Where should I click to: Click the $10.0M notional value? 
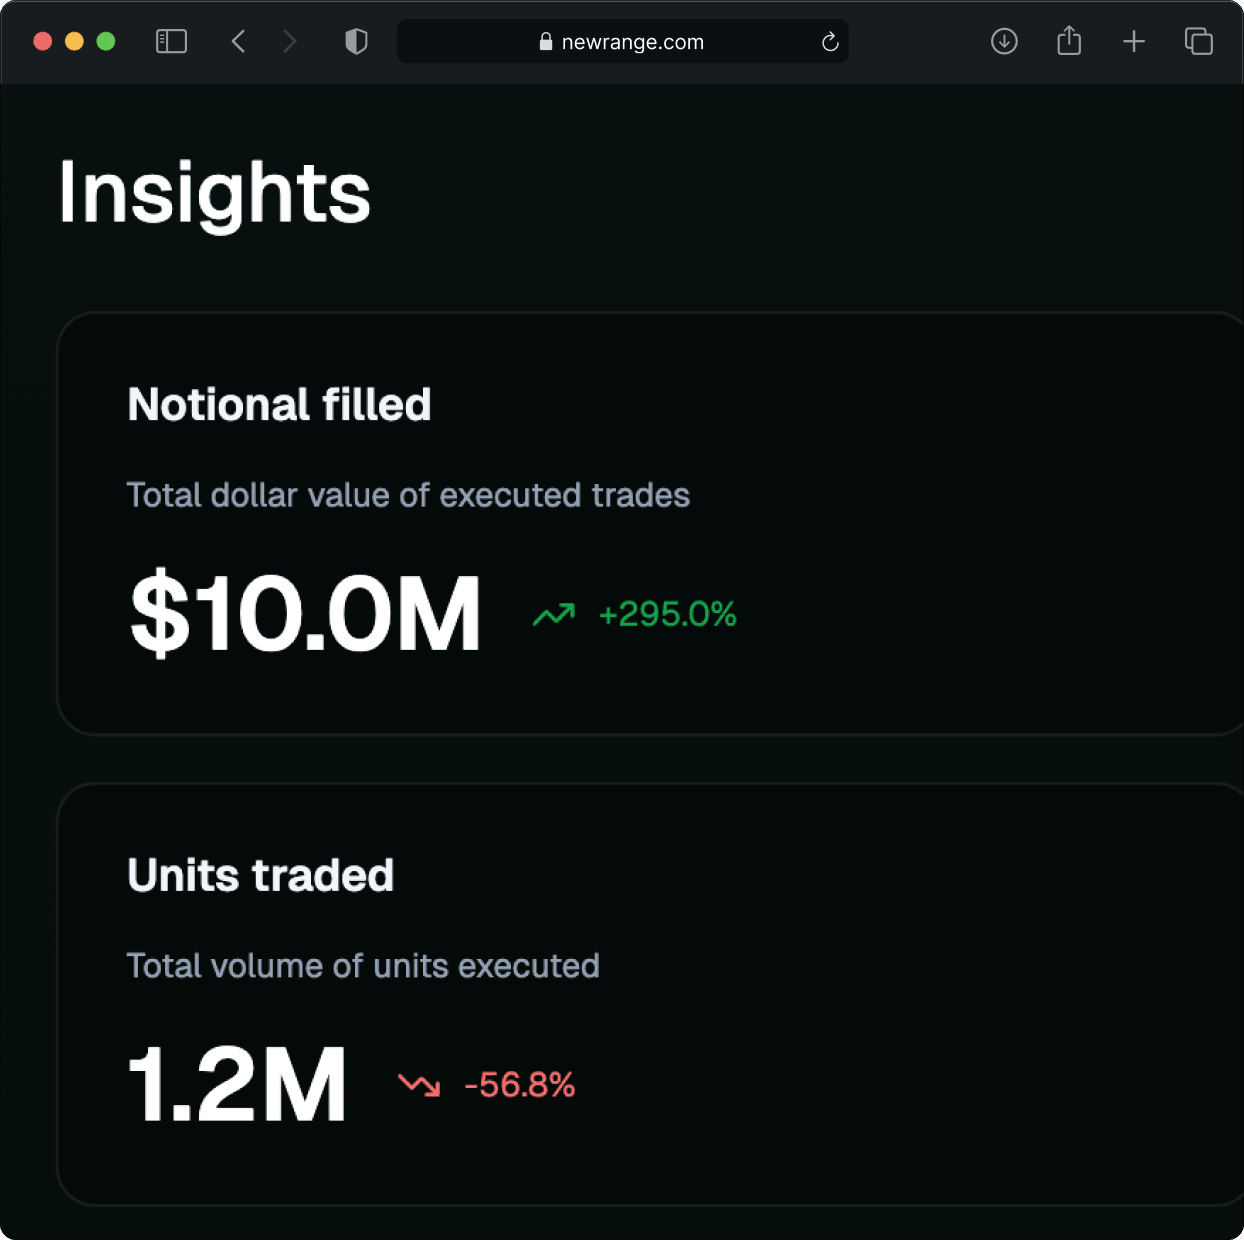tap(305, 614)
